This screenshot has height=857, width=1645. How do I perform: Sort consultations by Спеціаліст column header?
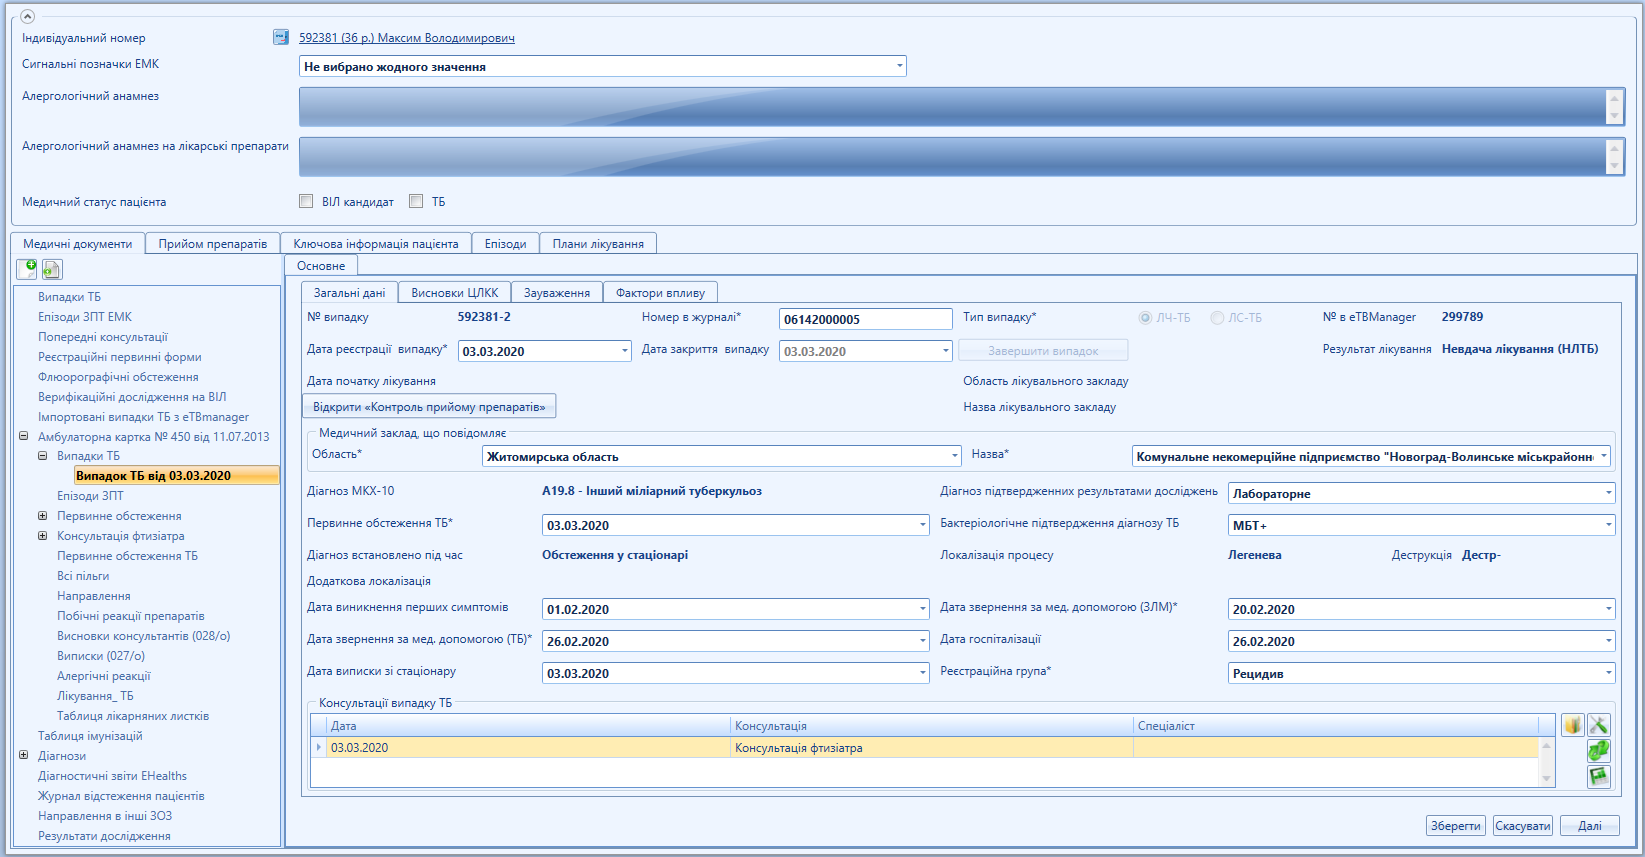point(1336,726)
